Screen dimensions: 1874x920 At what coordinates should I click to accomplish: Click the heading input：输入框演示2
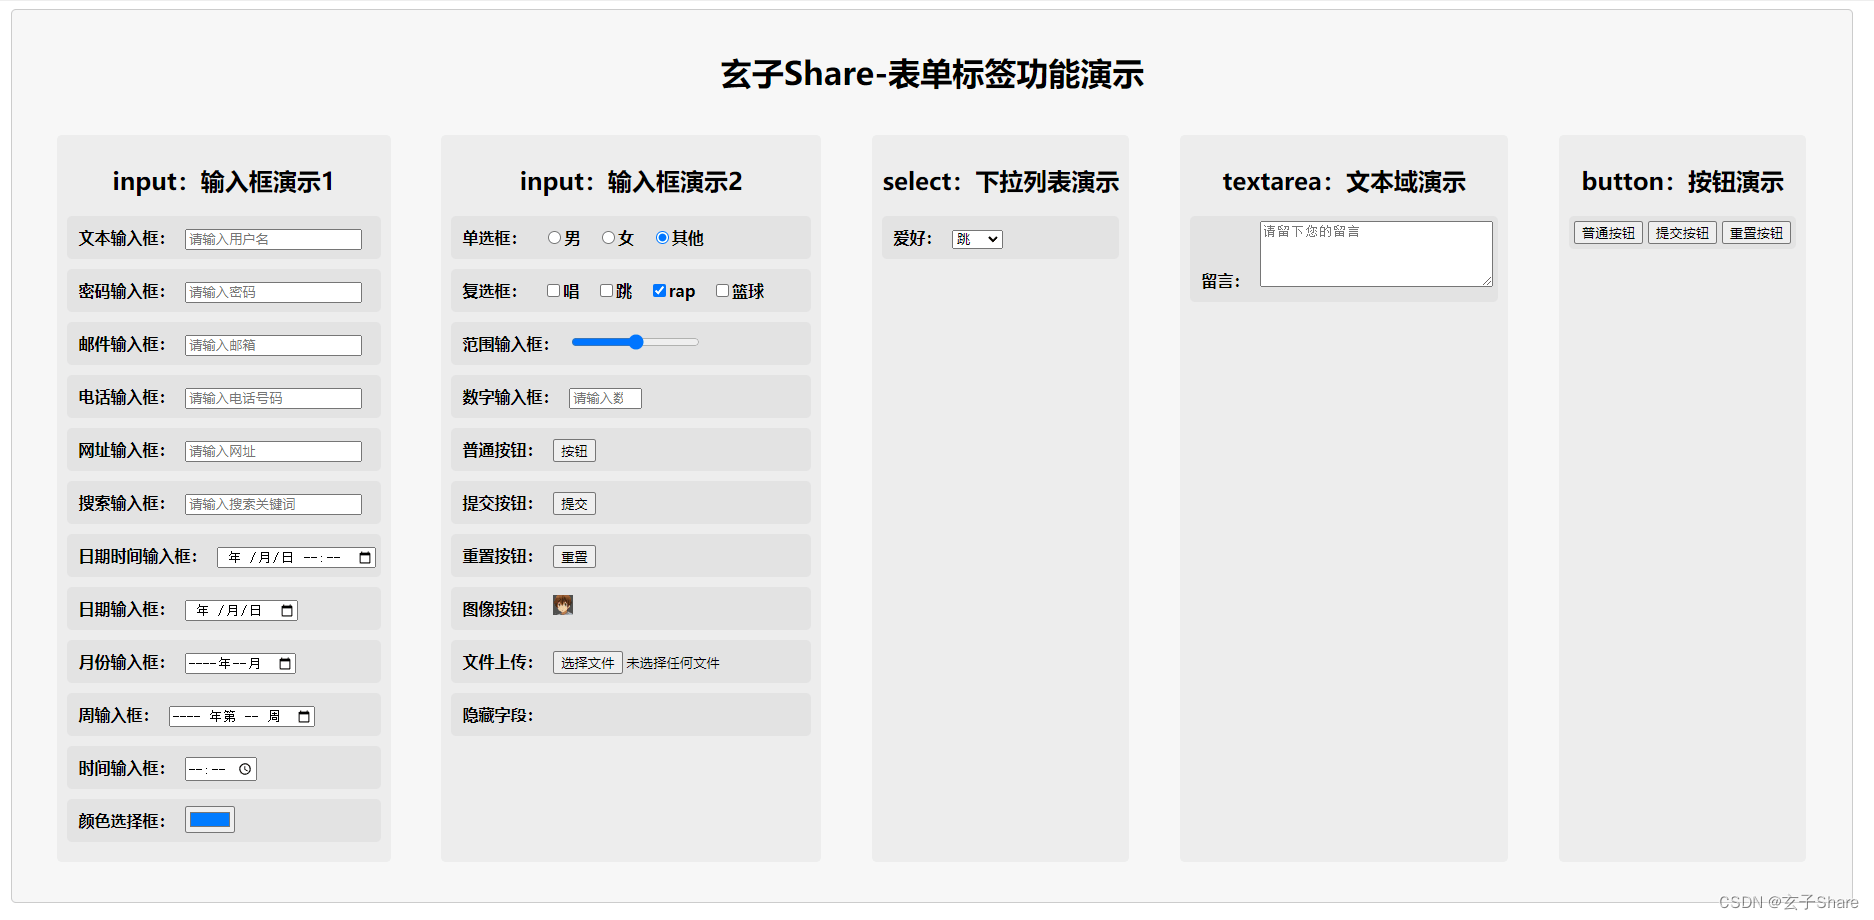coord(631,182)
